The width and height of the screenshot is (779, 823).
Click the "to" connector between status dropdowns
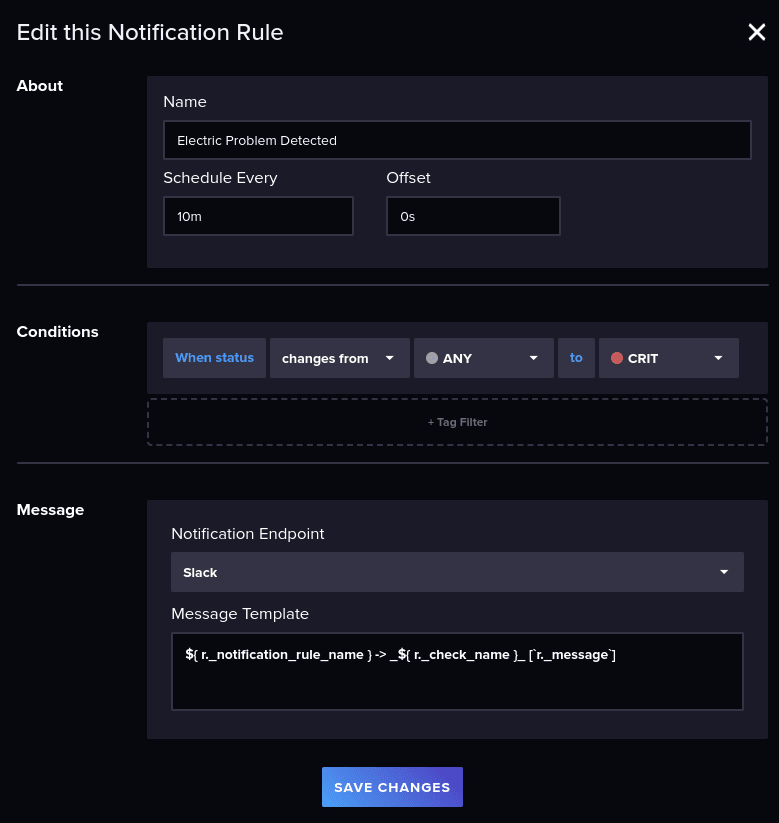click(576, 357)
